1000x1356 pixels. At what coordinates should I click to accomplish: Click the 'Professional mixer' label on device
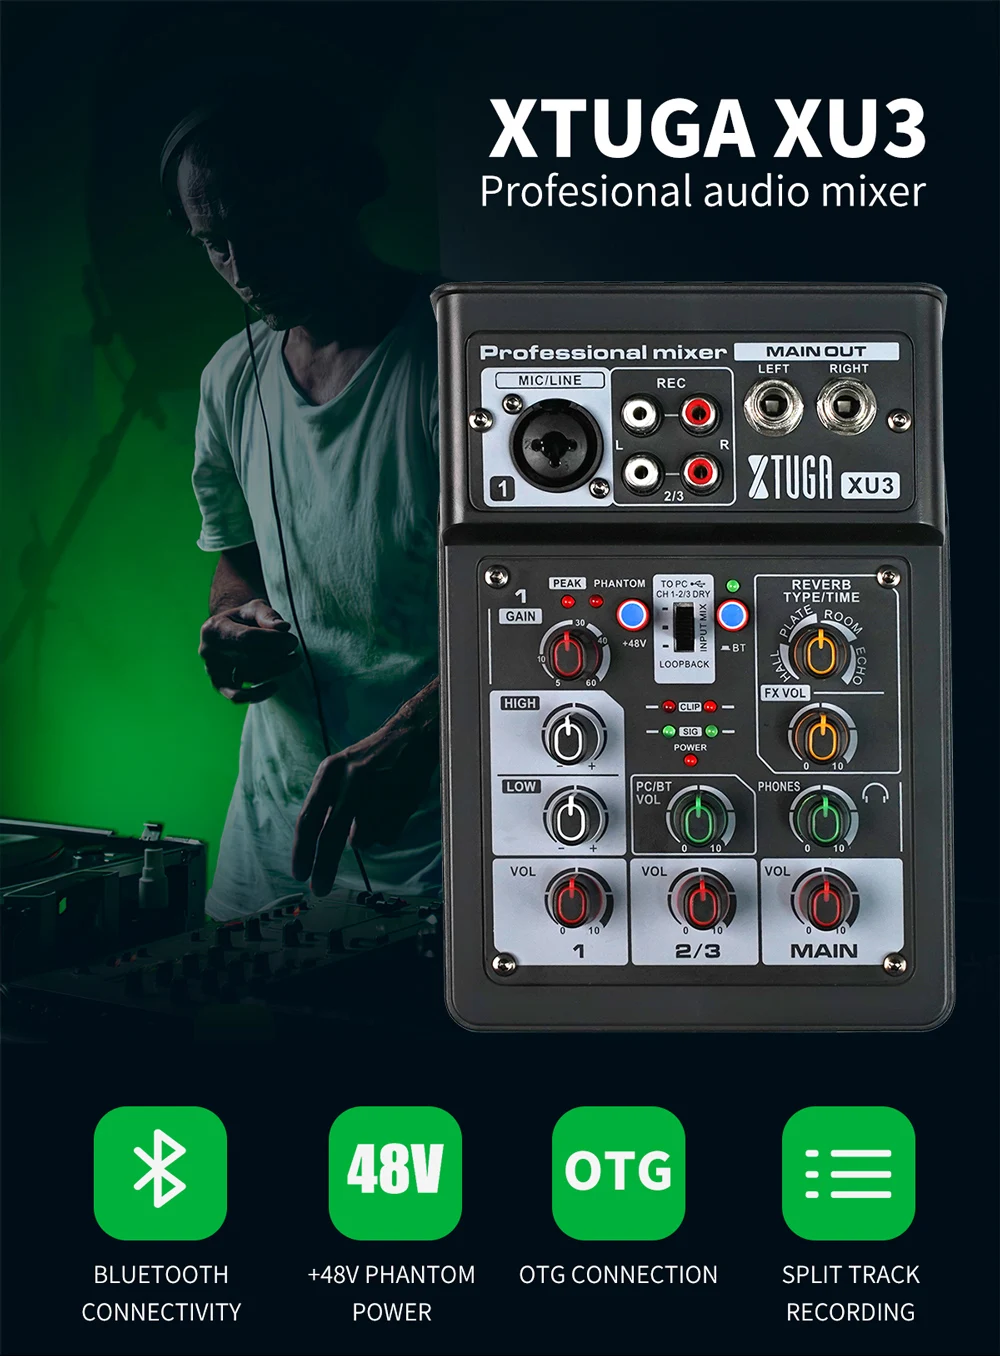603,352
